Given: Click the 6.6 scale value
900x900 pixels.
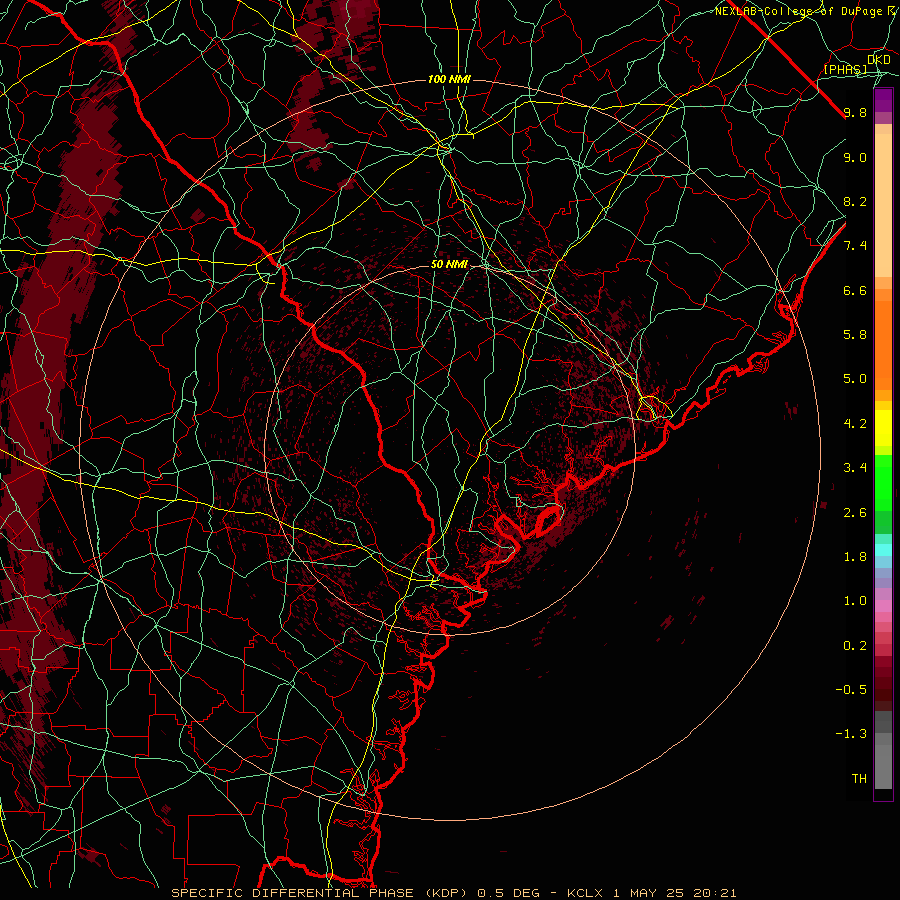Looking at the screenshot, I should [x=855, y=291].
